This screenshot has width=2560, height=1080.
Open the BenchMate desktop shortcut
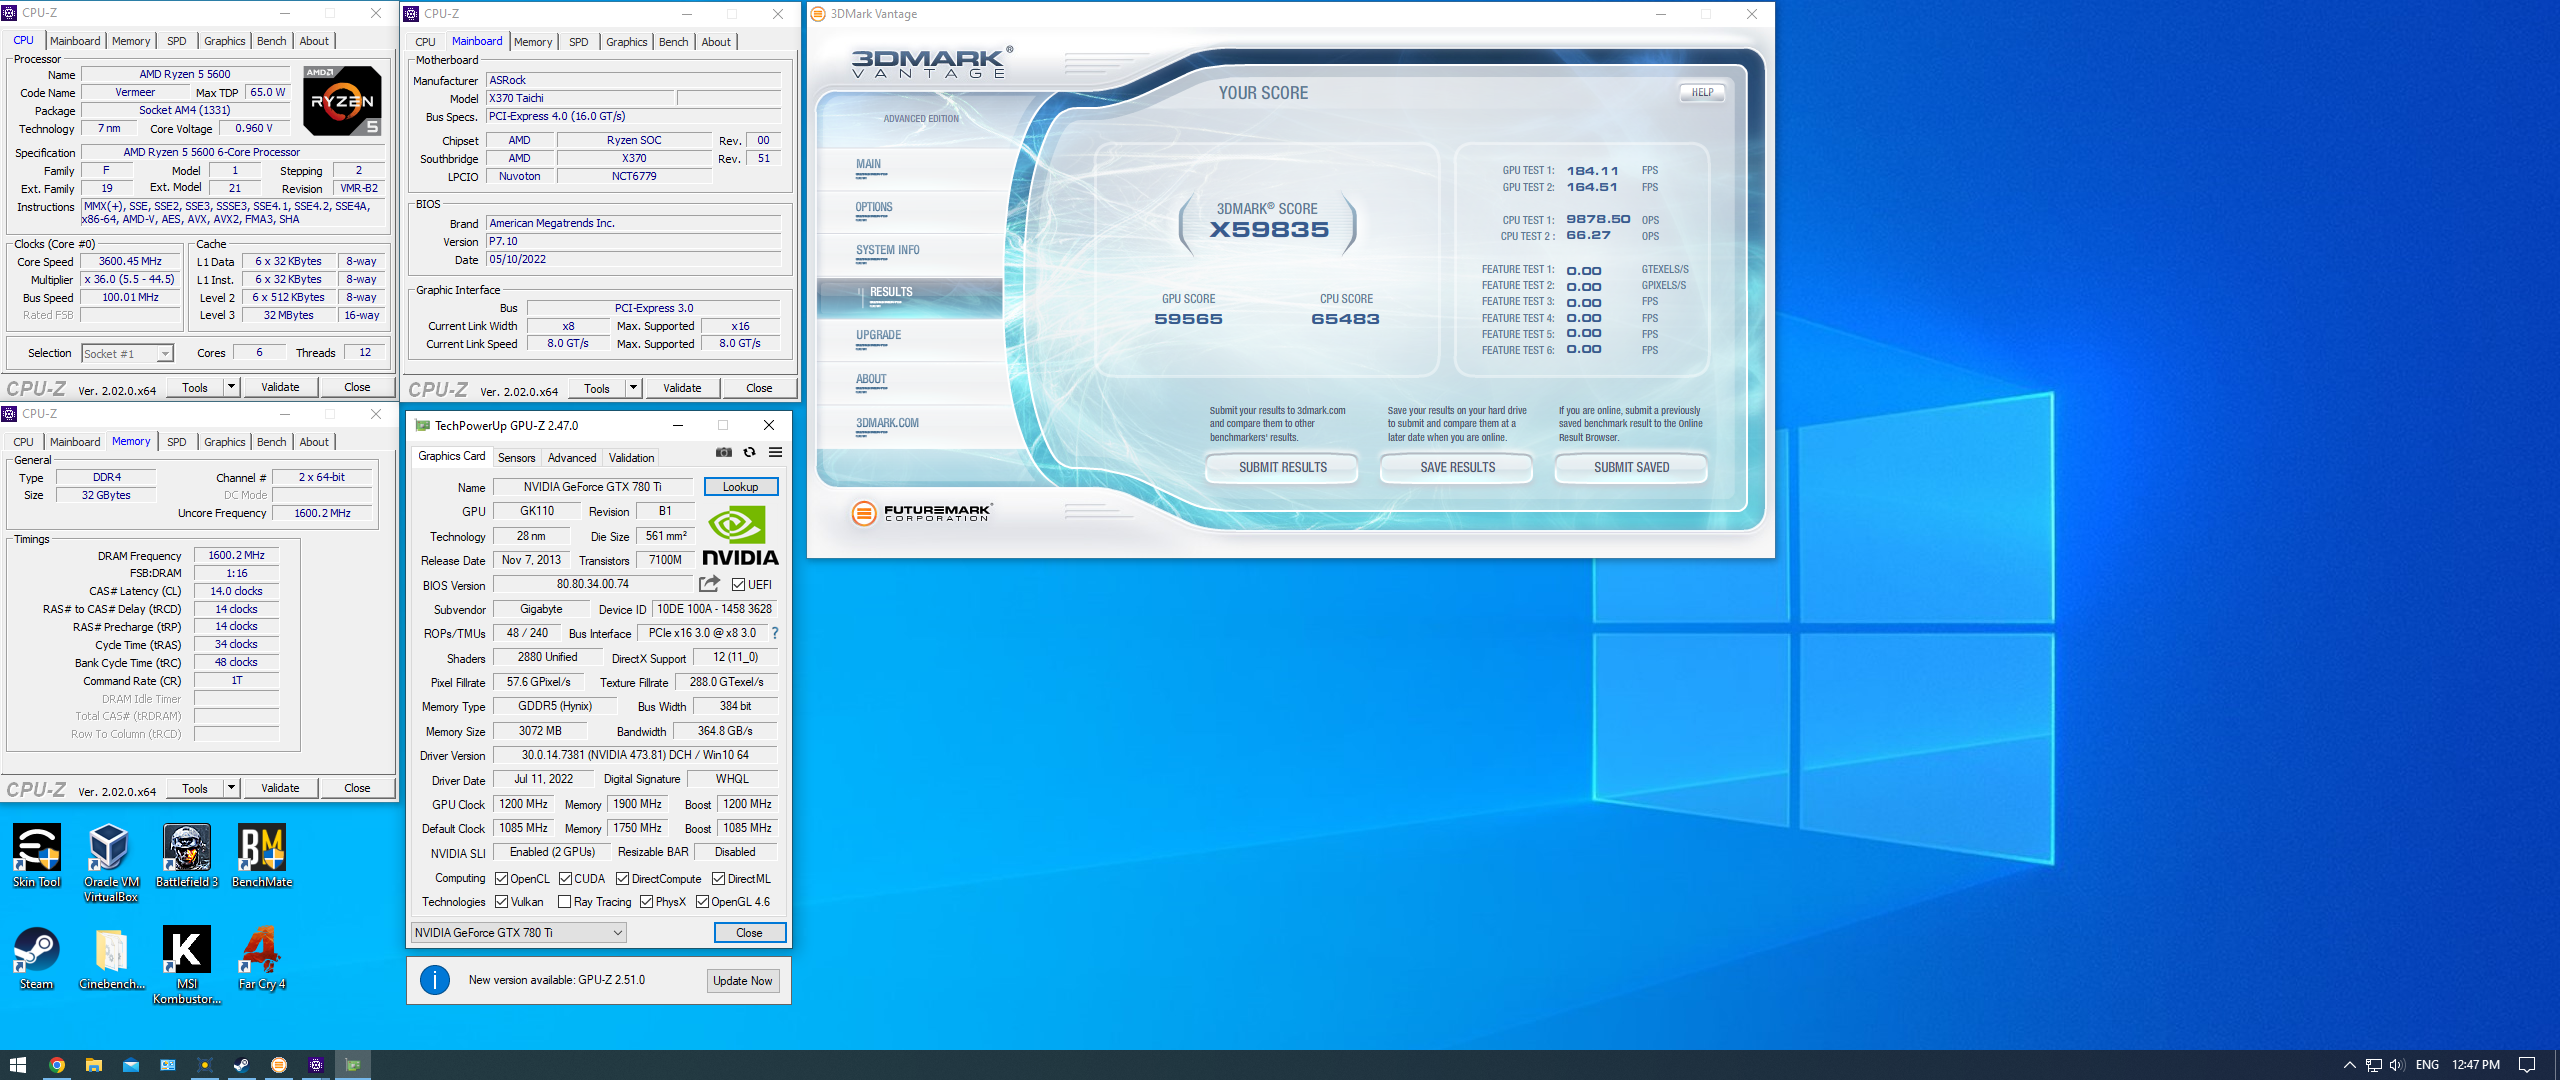coord(262,855)
